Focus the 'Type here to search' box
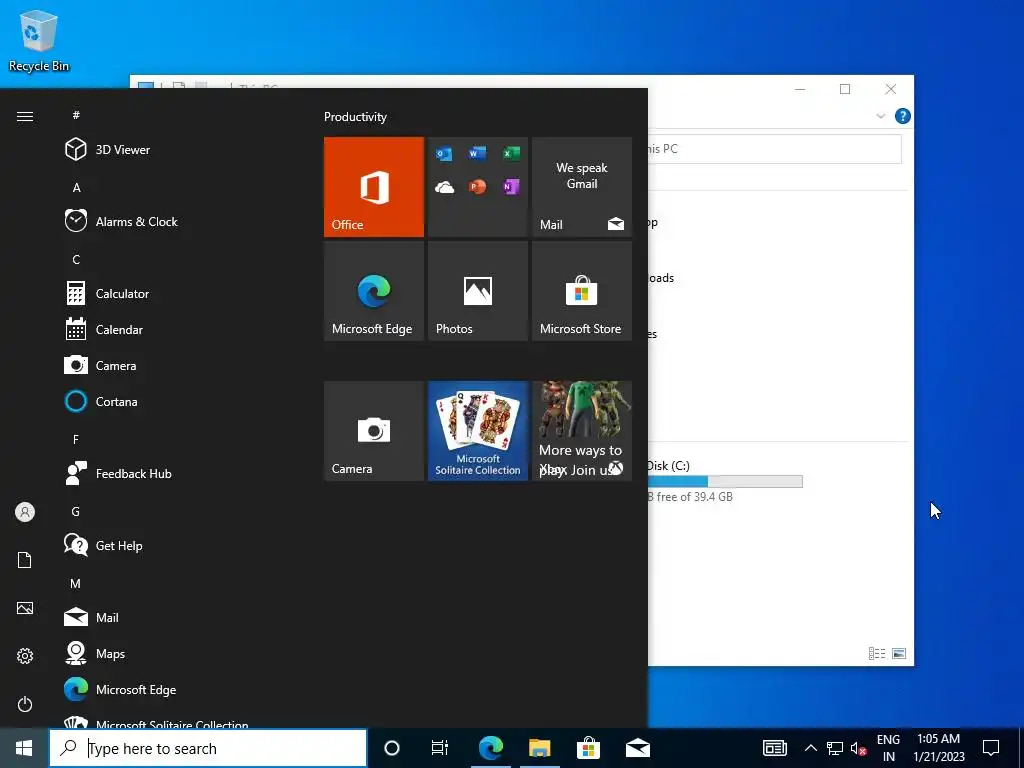The image size is (1024, 768). (208, 748)
